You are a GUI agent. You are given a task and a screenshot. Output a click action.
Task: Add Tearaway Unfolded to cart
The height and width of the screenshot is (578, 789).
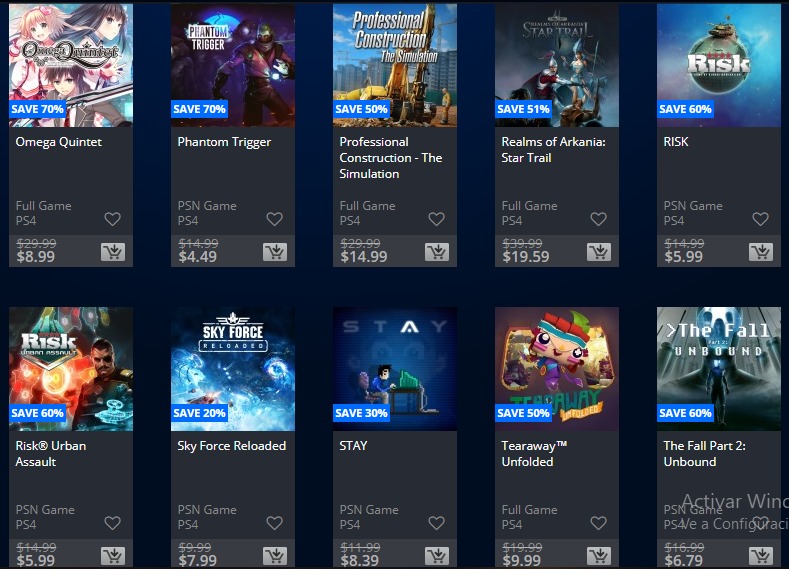point(599,556)
